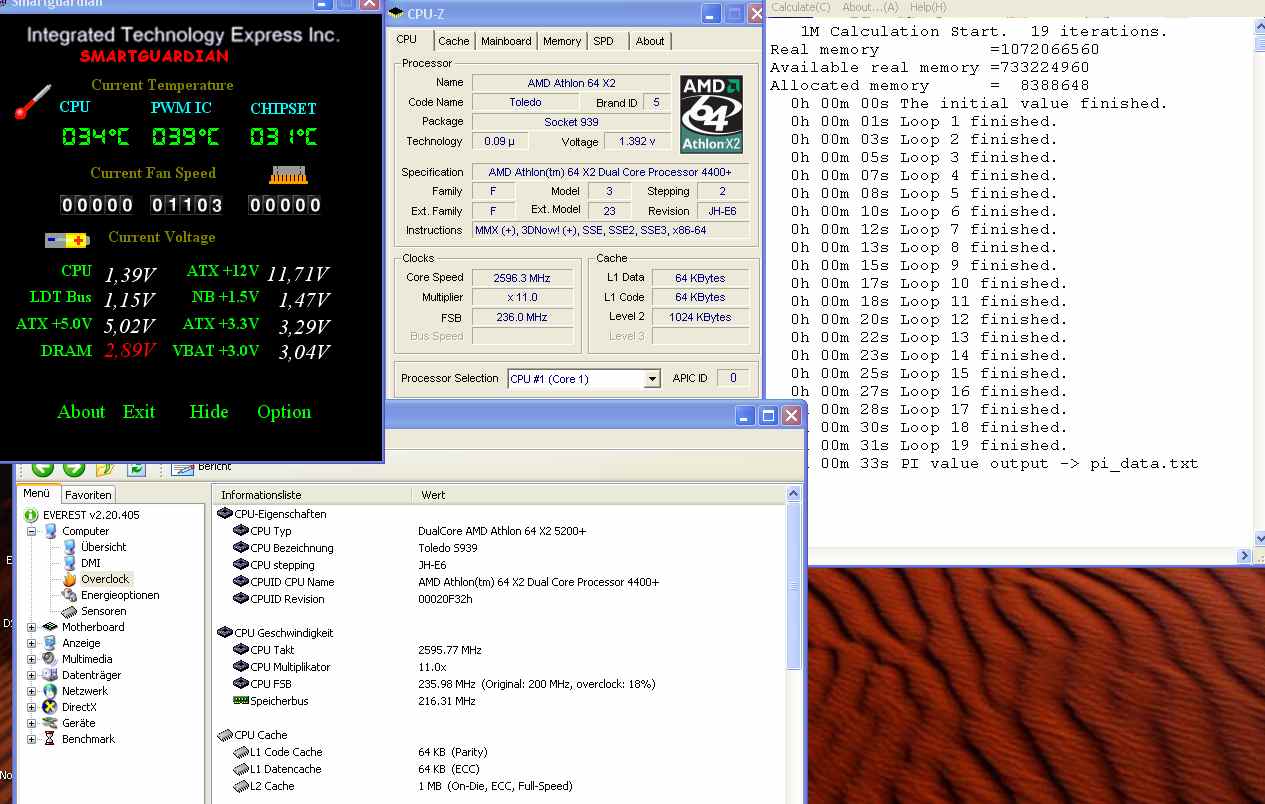This screenshot has height=804, width=1265.
Task: Click the Motherboard chip icon in EVEREST
Action: (x=50, y=627)
